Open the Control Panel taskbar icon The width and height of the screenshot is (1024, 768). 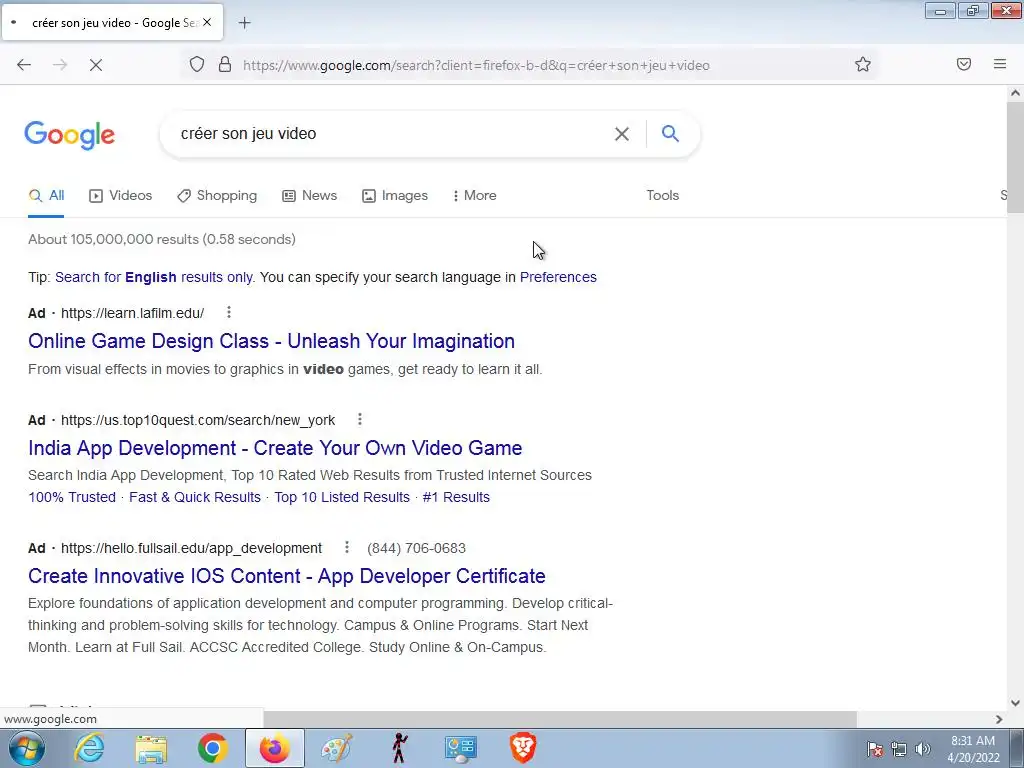coord(460,748)
